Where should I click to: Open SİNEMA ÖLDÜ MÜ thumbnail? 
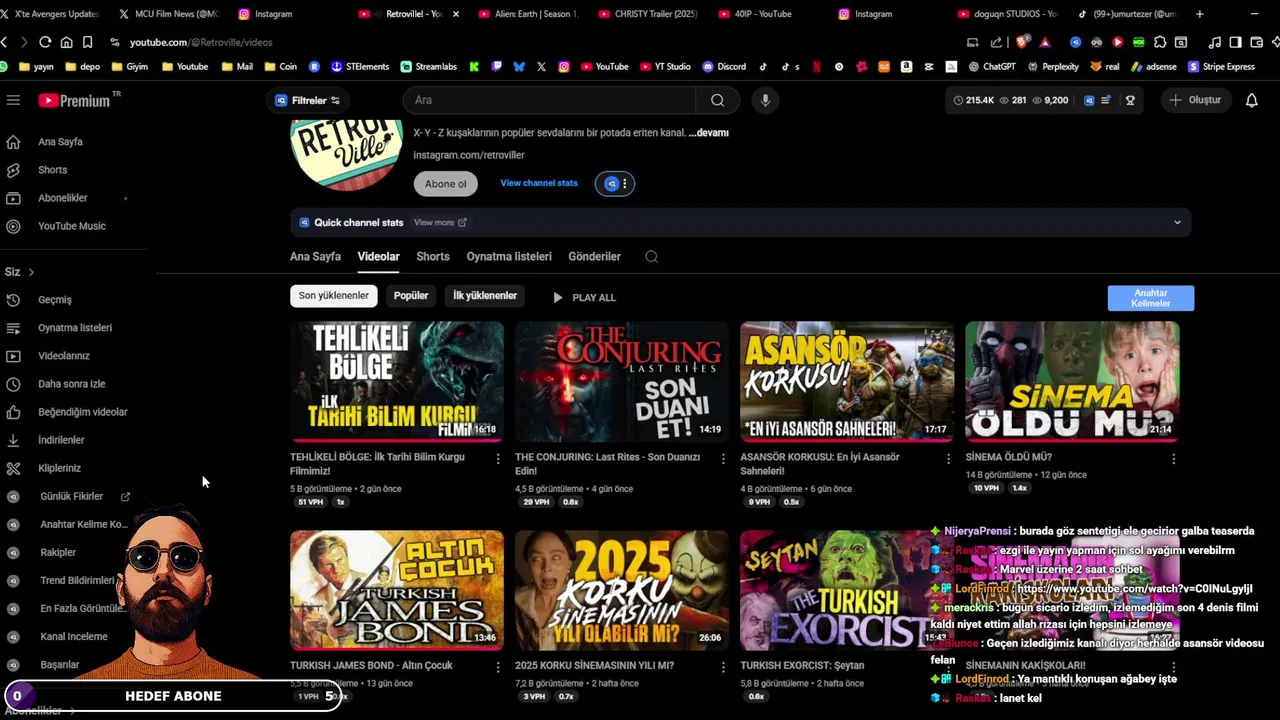[x=1072, y=381]
